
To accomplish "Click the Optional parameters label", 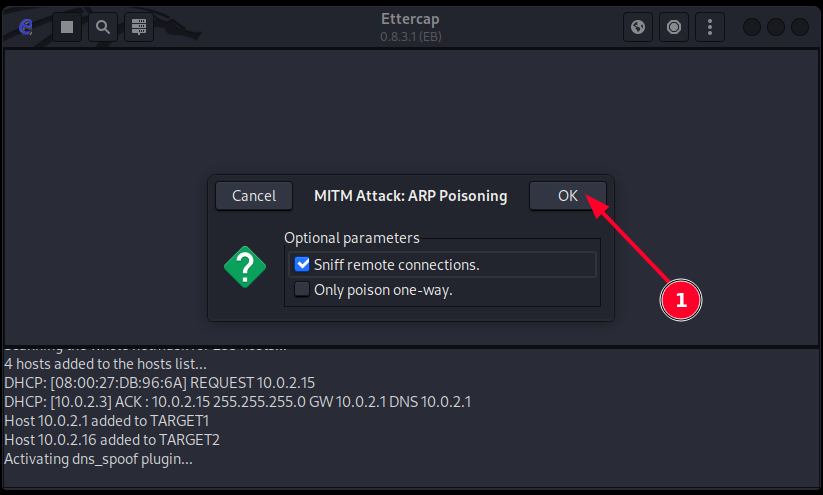I will (x=352, y=238).
